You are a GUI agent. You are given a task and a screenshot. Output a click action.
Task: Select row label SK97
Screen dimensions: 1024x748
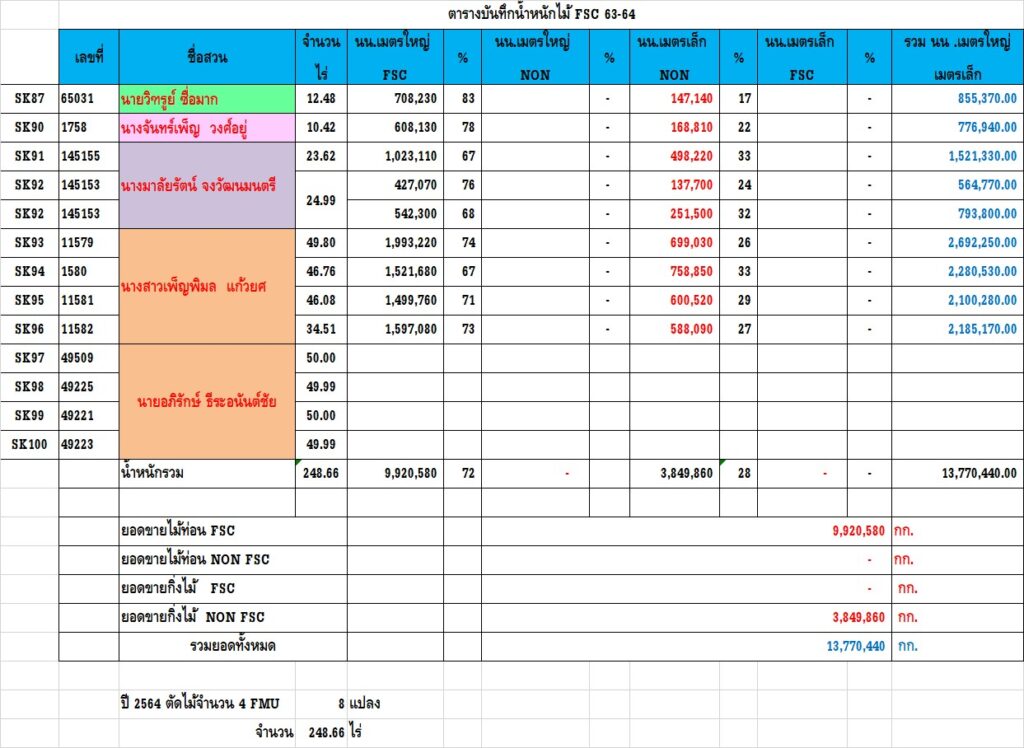29,358
